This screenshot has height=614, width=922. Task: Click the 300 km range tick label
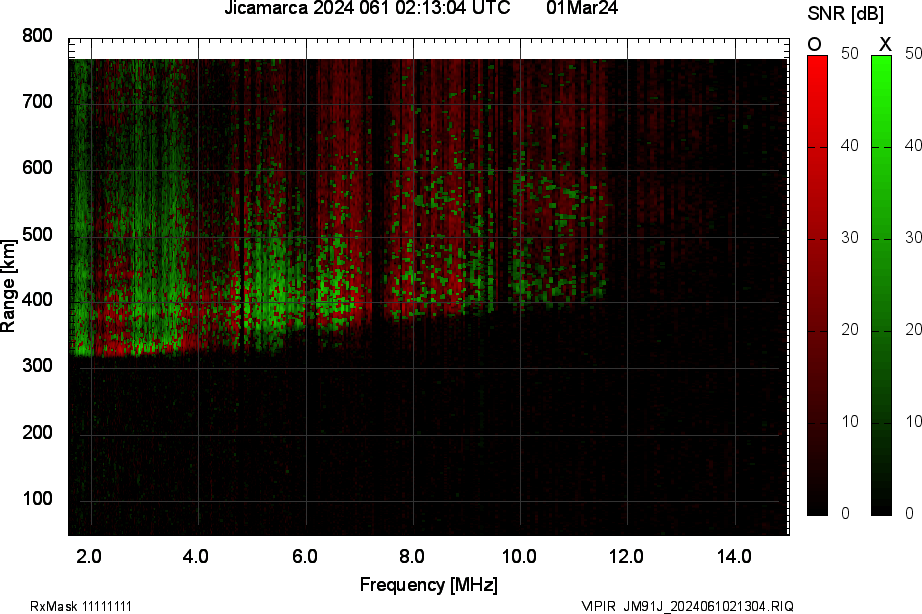[37, 367]
